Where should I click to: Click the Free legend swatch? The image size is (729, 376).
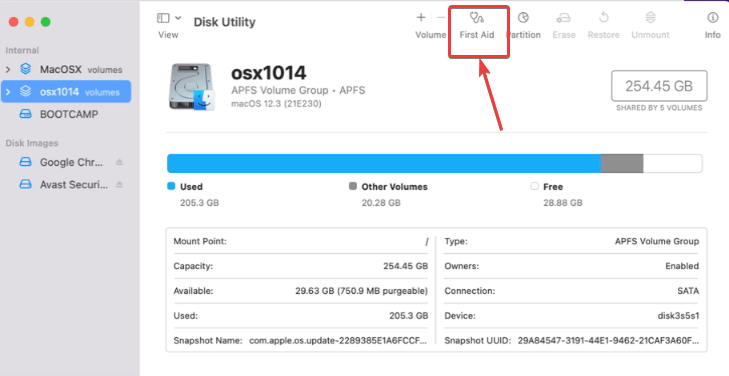(x=534, y=186)
